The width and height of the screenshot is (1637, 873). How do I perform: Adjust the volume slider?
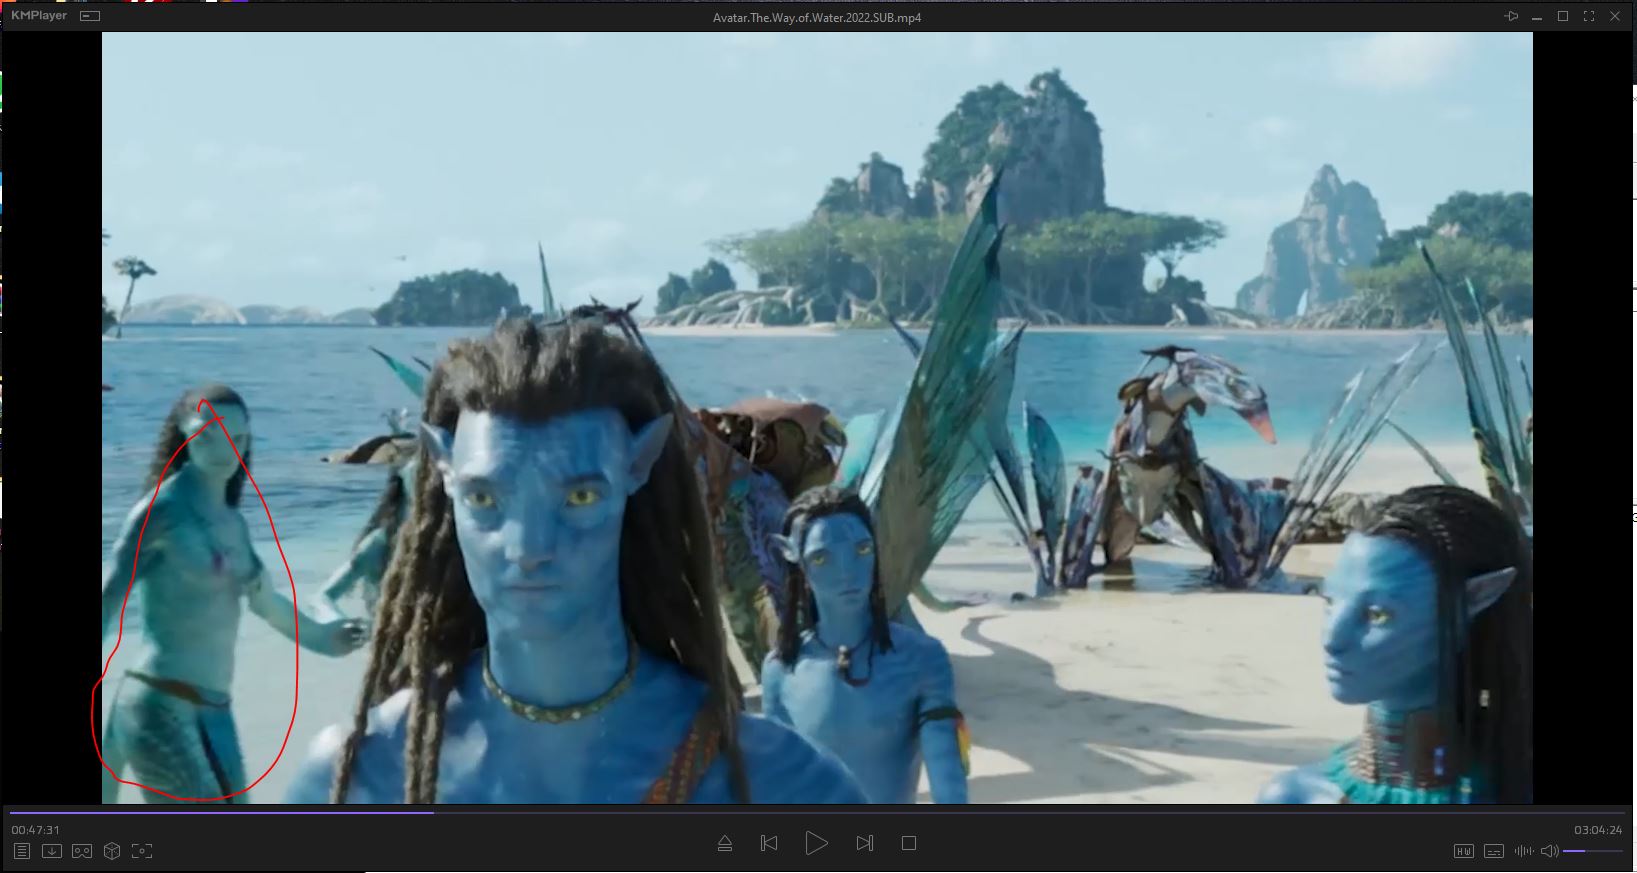(1592, 851)
